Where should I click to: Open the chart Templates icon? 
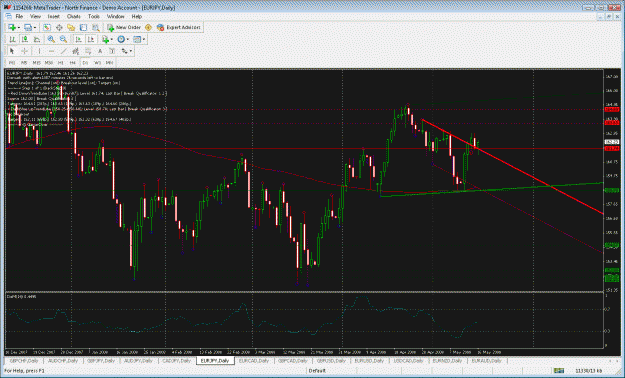coord(137,39)
